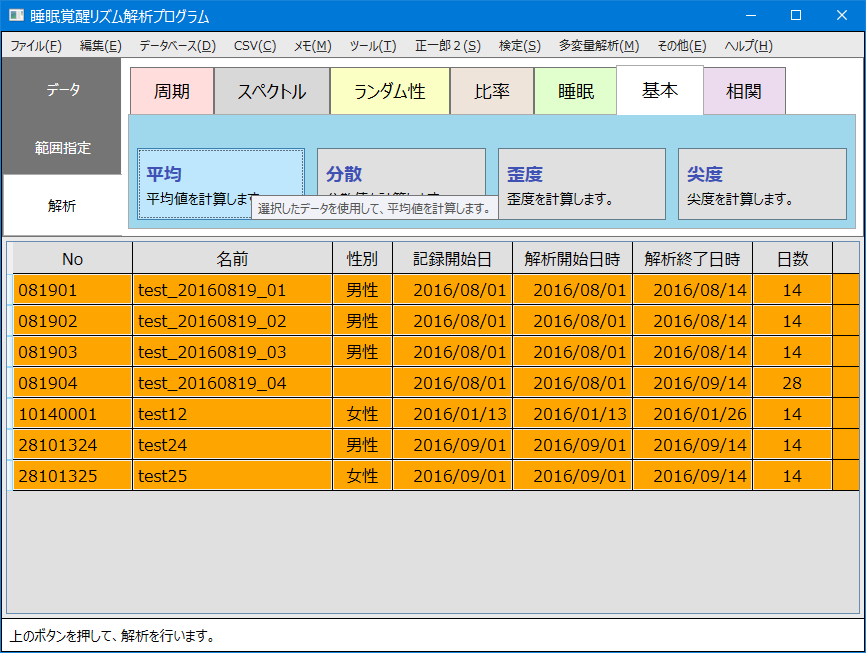
Task: Open the その他(E) menu
Action: pyautogui.click(x=682, y=46)
